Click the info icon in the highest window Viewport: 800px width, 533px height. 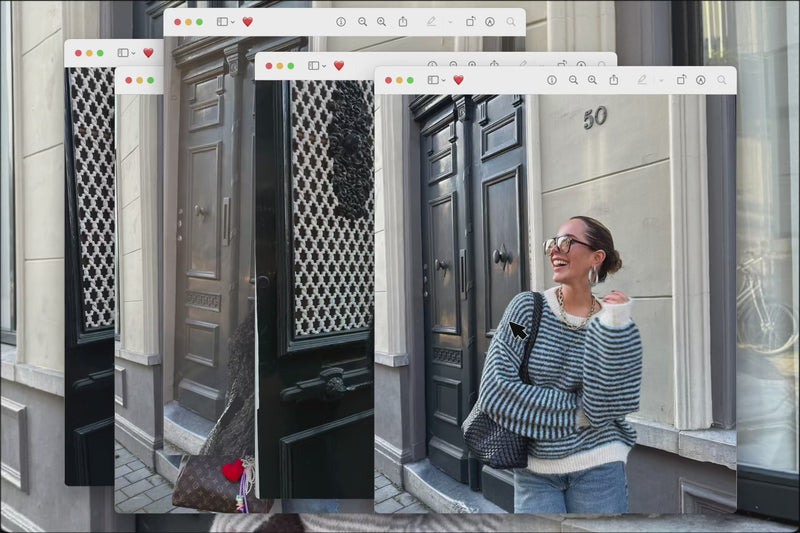340,21
